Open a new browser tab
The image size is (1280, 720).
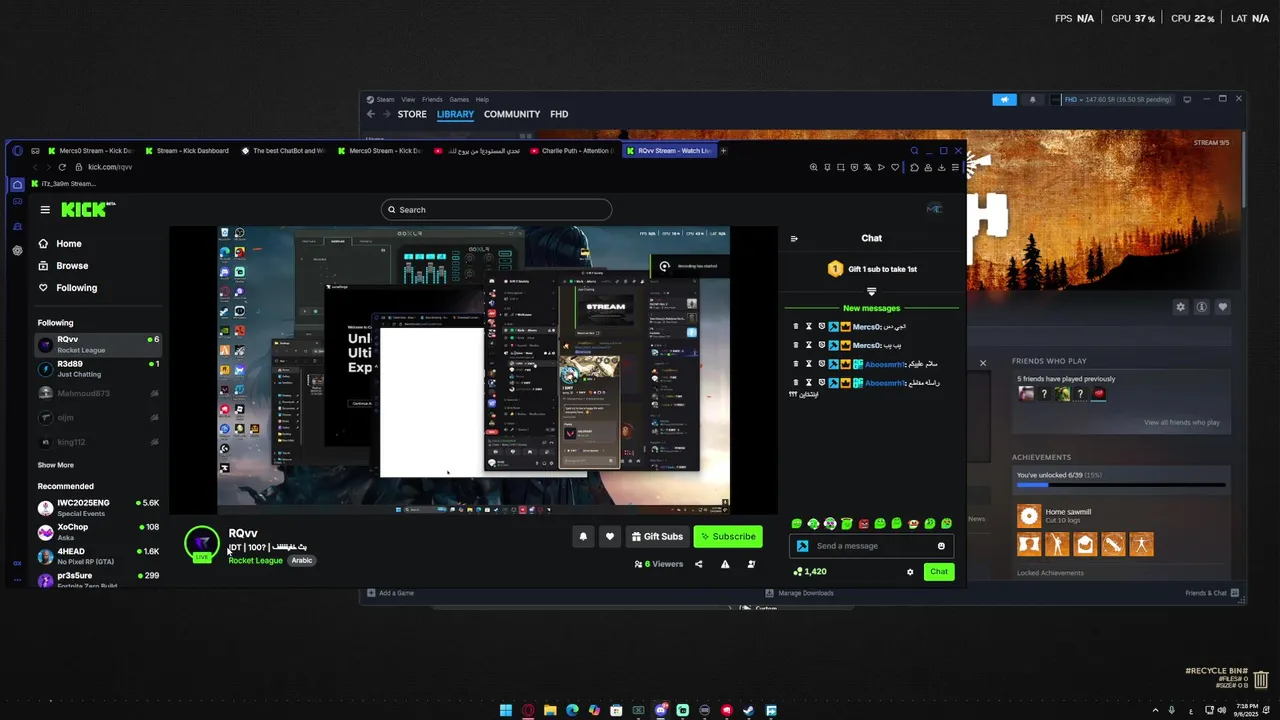pyautogui.click(x=723, y=151)
